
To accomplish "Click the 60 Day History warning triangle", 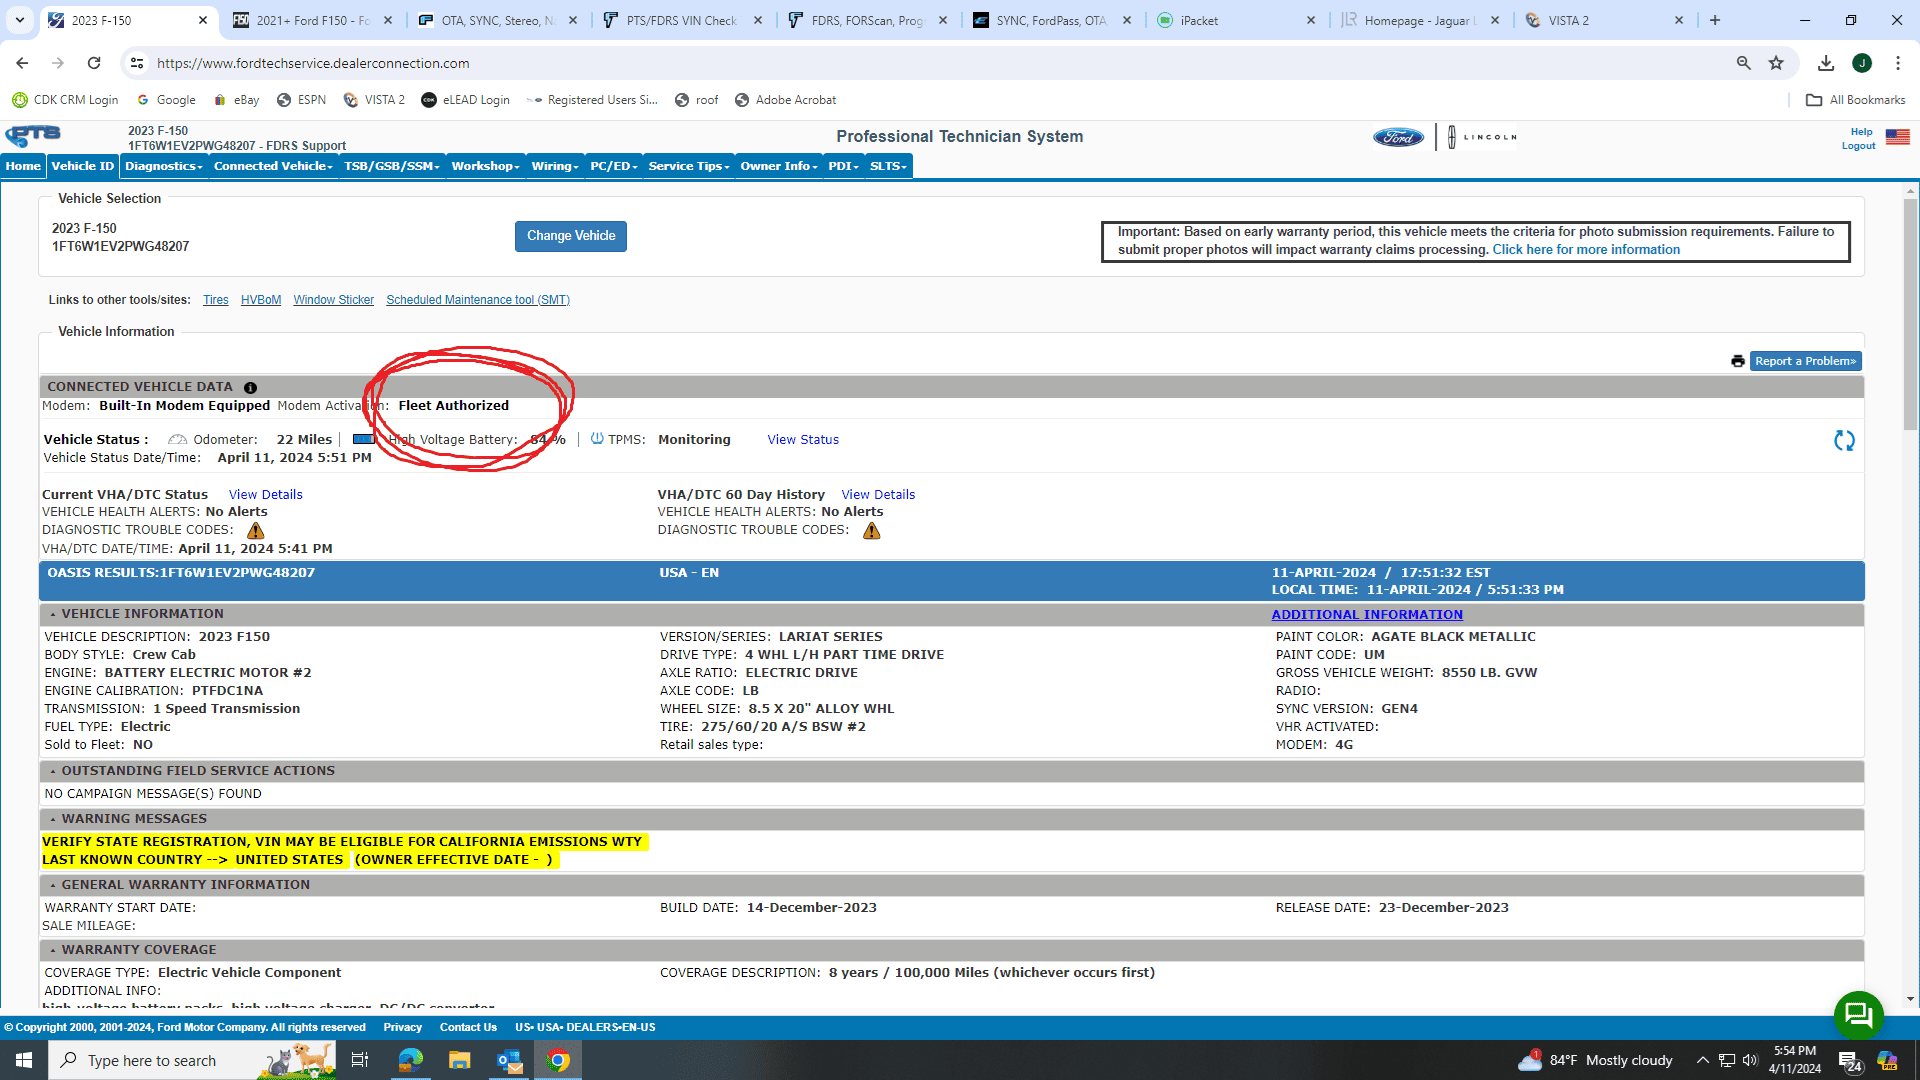I will tap(872, 531).
